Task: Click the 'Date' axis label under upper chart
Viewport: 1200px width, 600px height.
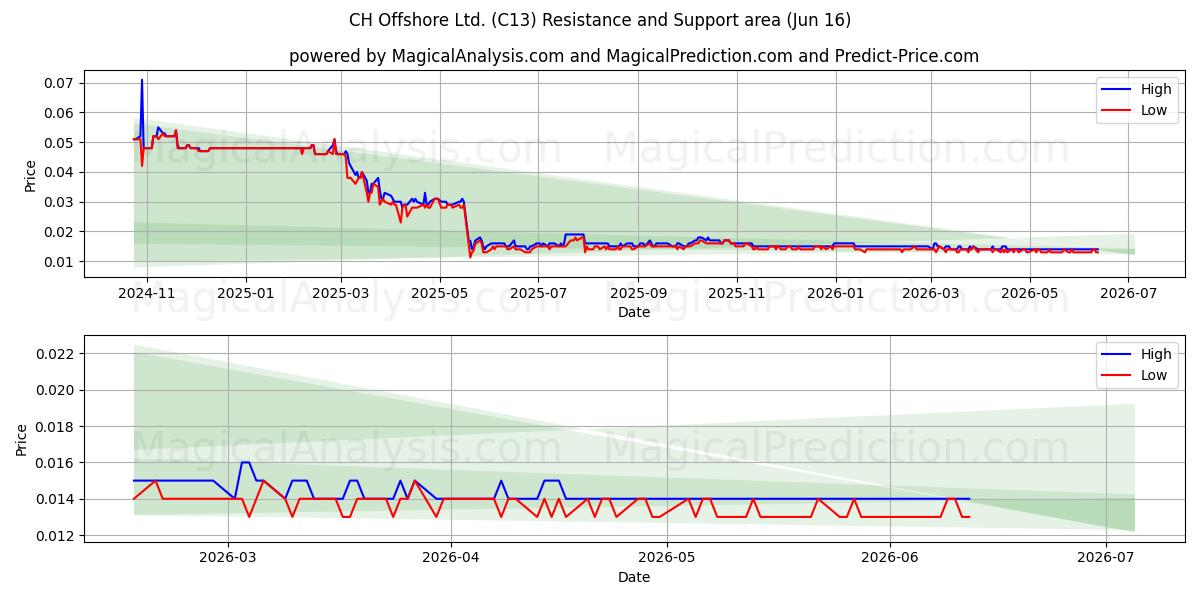Action: click(634, 312)
